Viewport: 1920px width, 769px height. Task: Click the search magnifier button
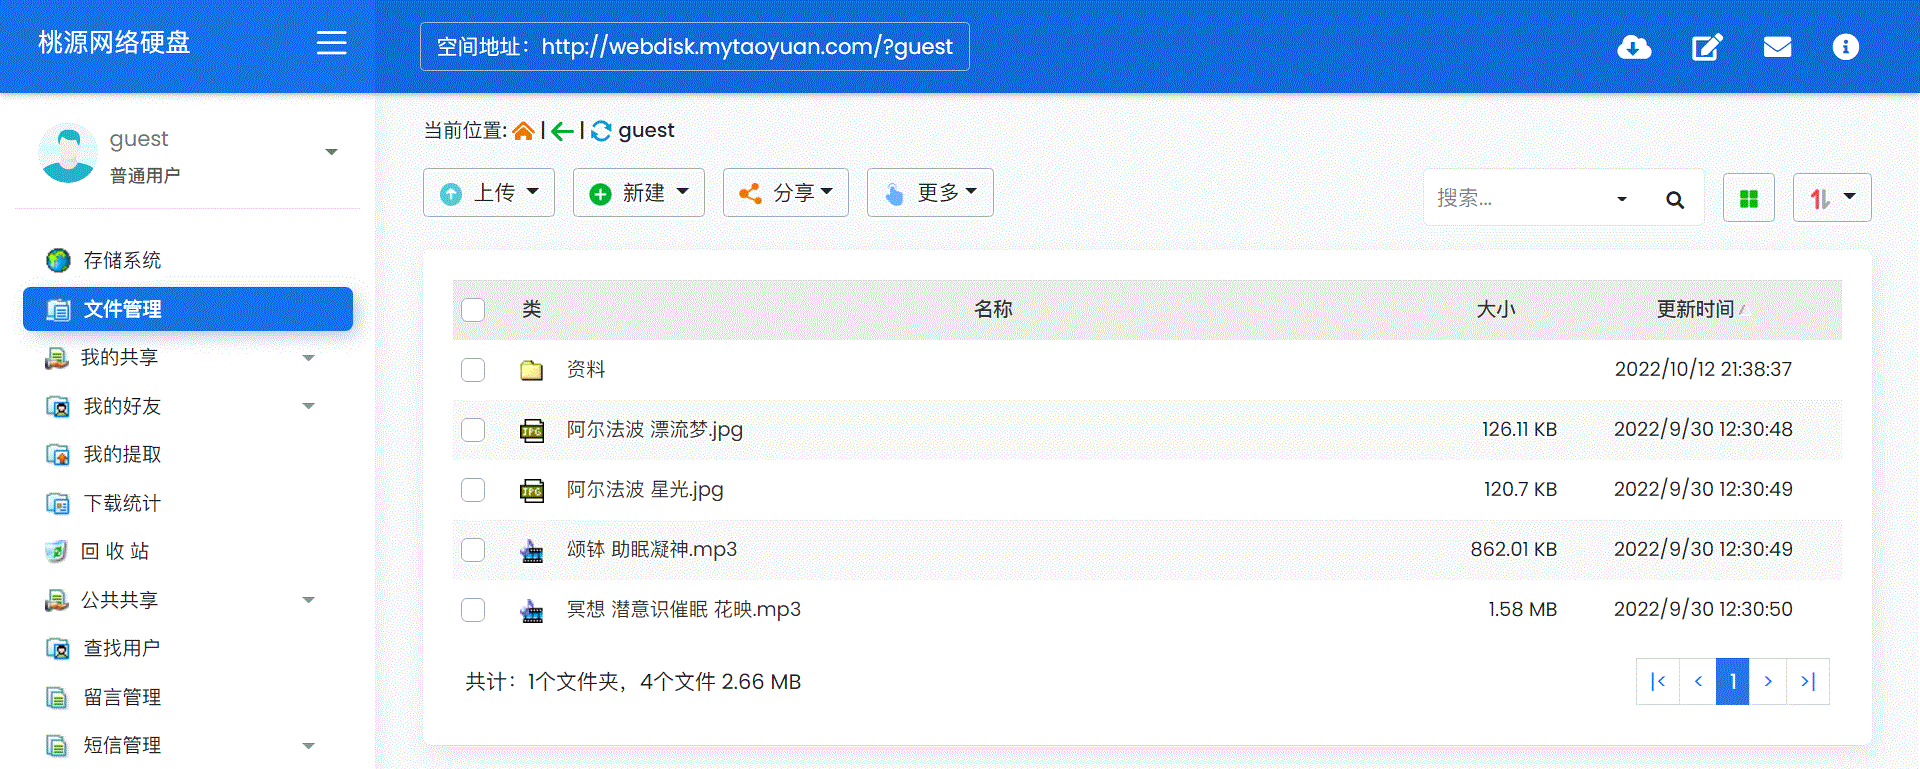pos(1675,199)
